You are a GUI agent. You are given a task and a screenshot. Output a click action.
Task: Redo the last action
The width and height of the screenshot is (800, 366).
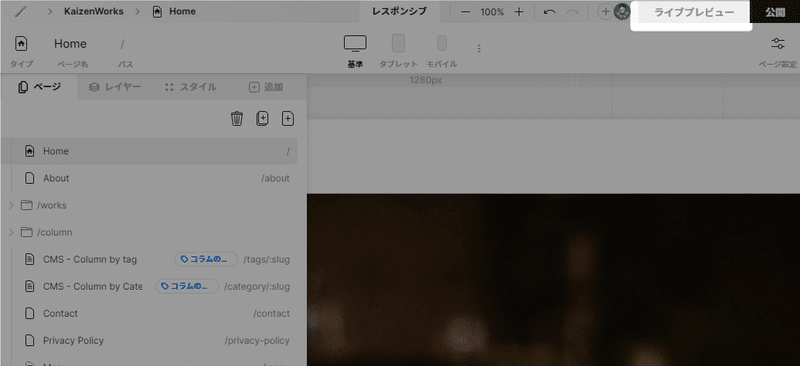click(x=572, y=12)
